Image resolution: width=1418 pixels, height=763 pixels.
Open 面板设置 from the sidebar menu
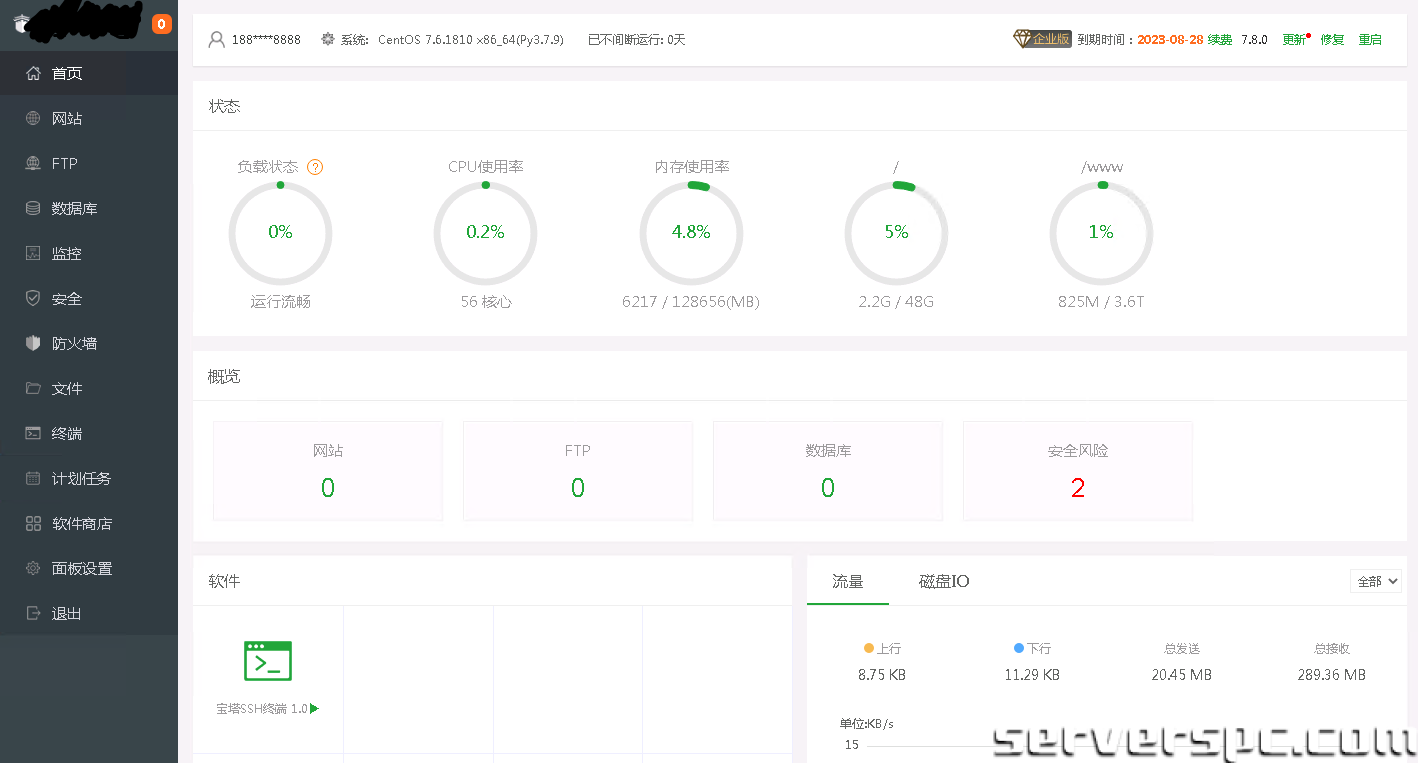(x=81, y=569)
